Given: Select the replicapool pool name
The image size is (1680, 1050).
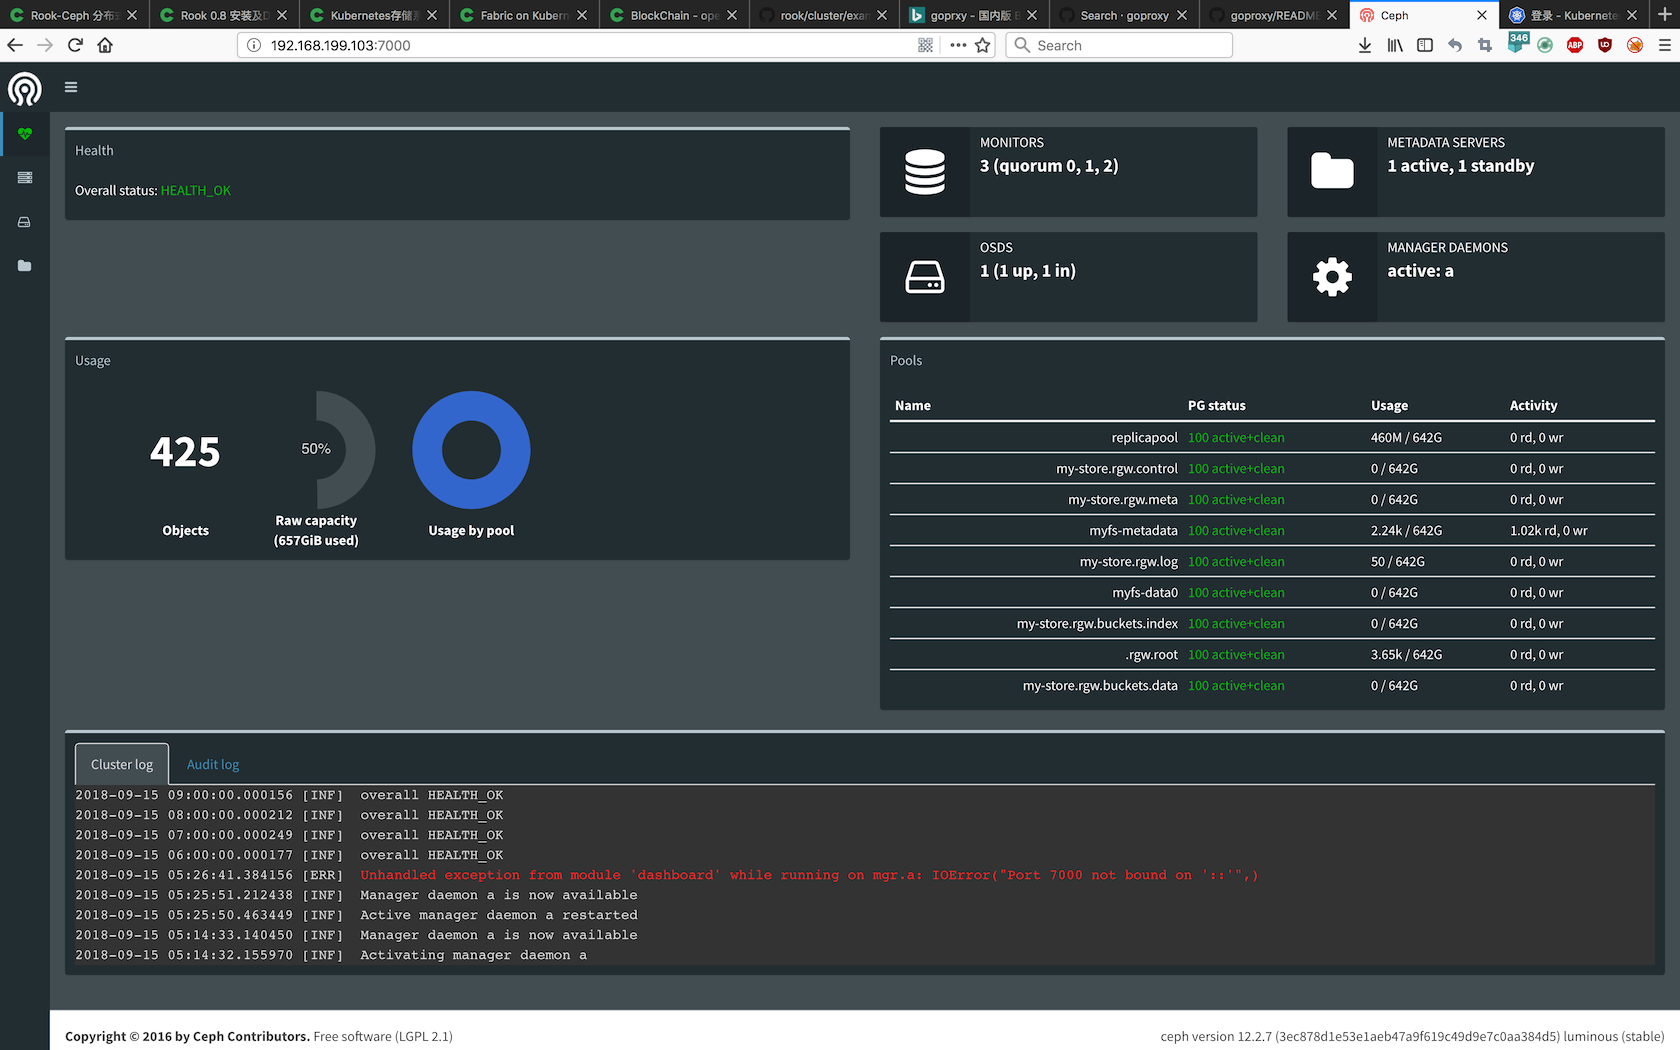Looking at the screenshot, I should [1144, 437].
